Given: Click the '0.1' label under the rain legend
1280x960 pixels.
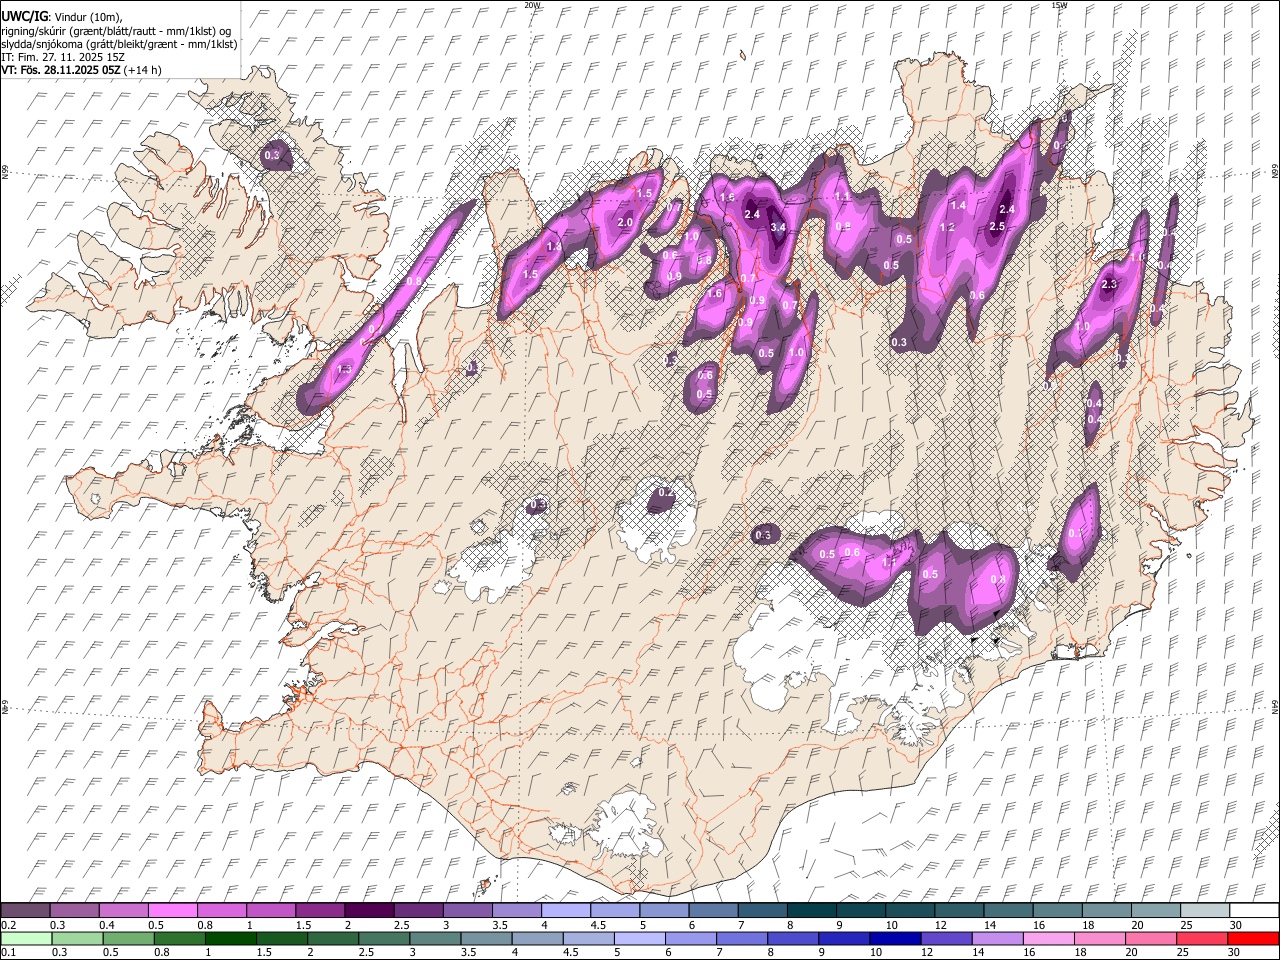Looking at the screenshot, I should tap(8, 952).
